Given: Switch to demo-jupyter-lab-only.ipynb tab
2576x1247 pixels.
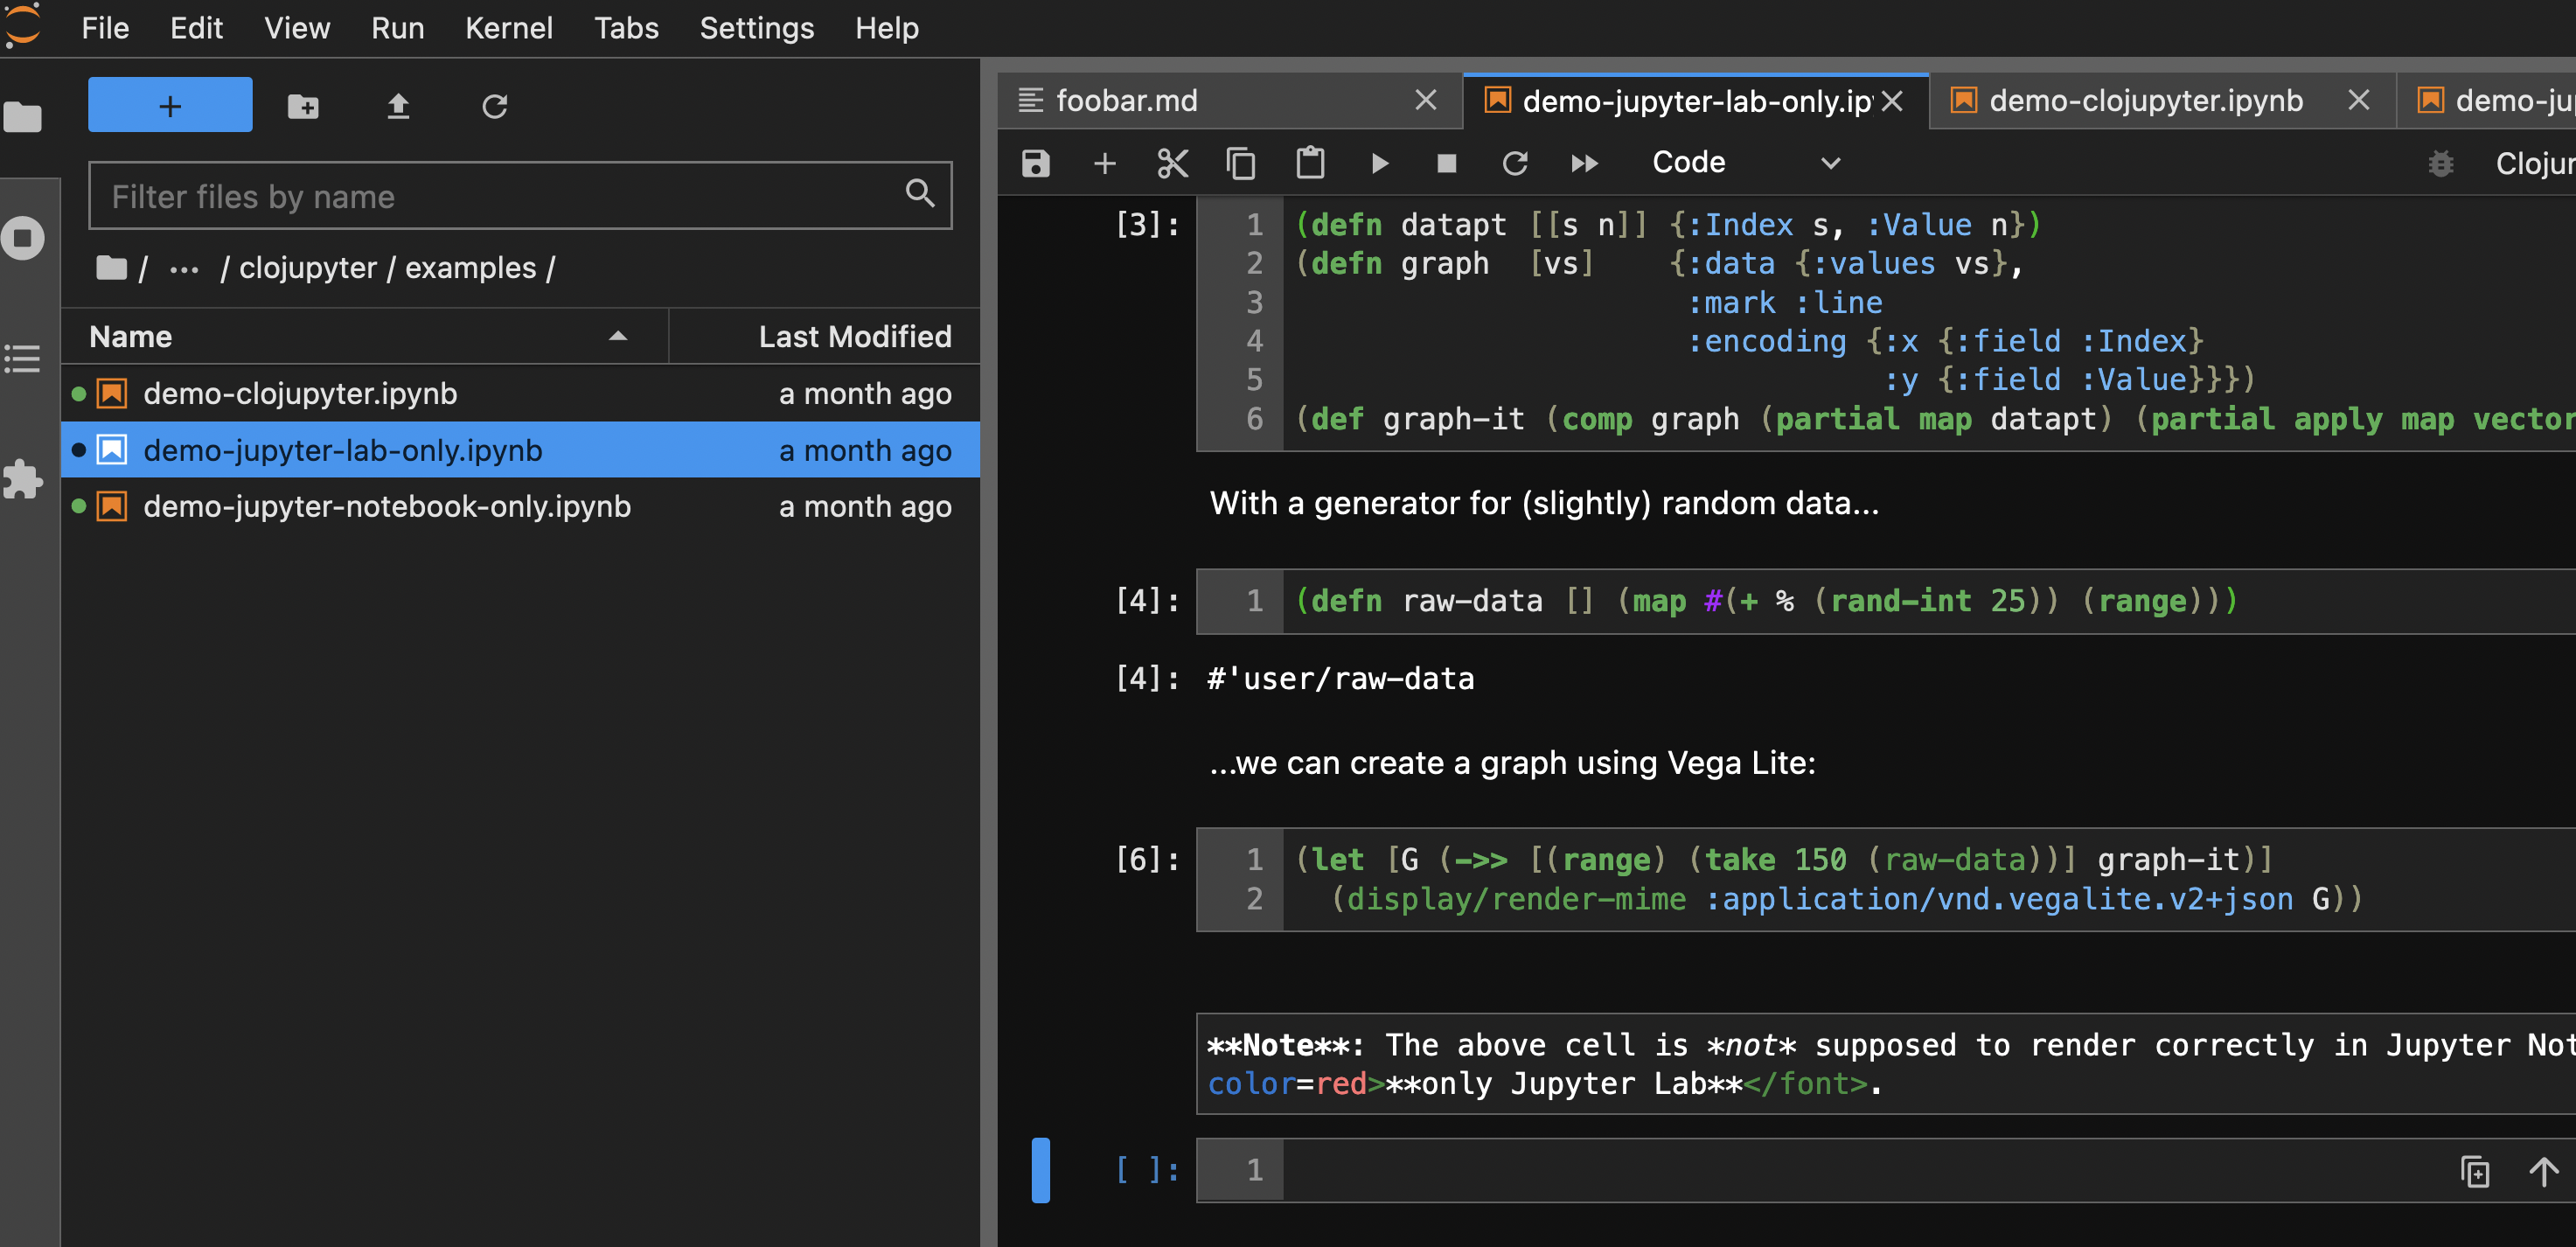Looking at the screenshot, I should (1696, 101).
